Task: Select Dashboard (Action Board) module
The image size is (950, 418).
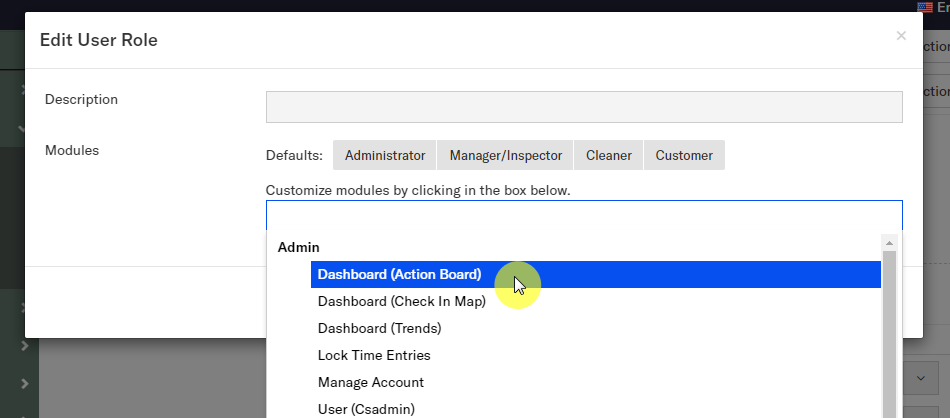Action: click(x=399, y=274)
